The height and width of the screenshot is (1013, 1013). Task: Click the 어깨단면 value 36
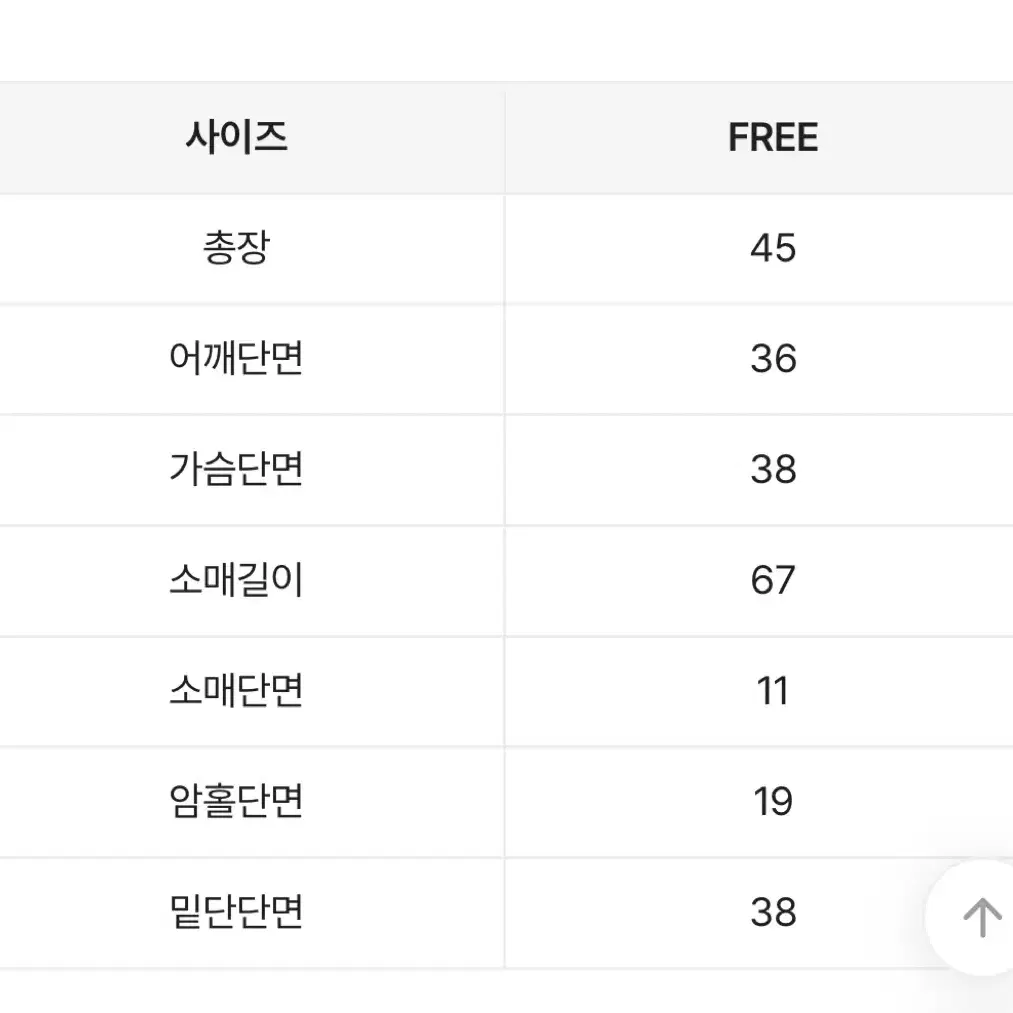click(x=773, y=359)
